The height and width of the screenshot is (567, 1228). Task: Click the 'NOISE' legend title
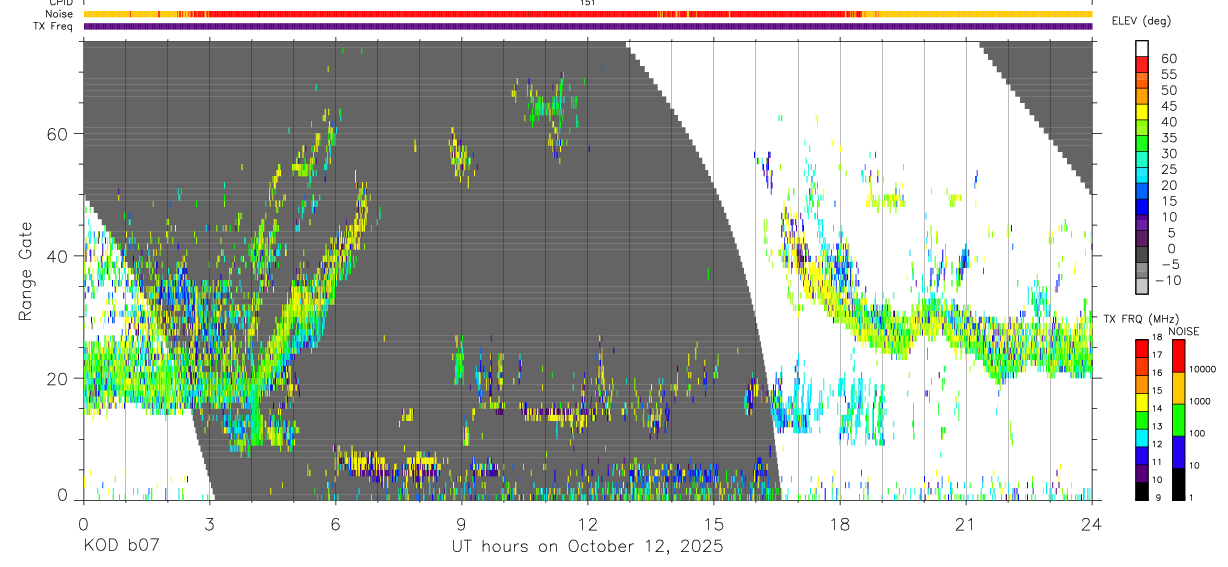(x=1183, y=331)
